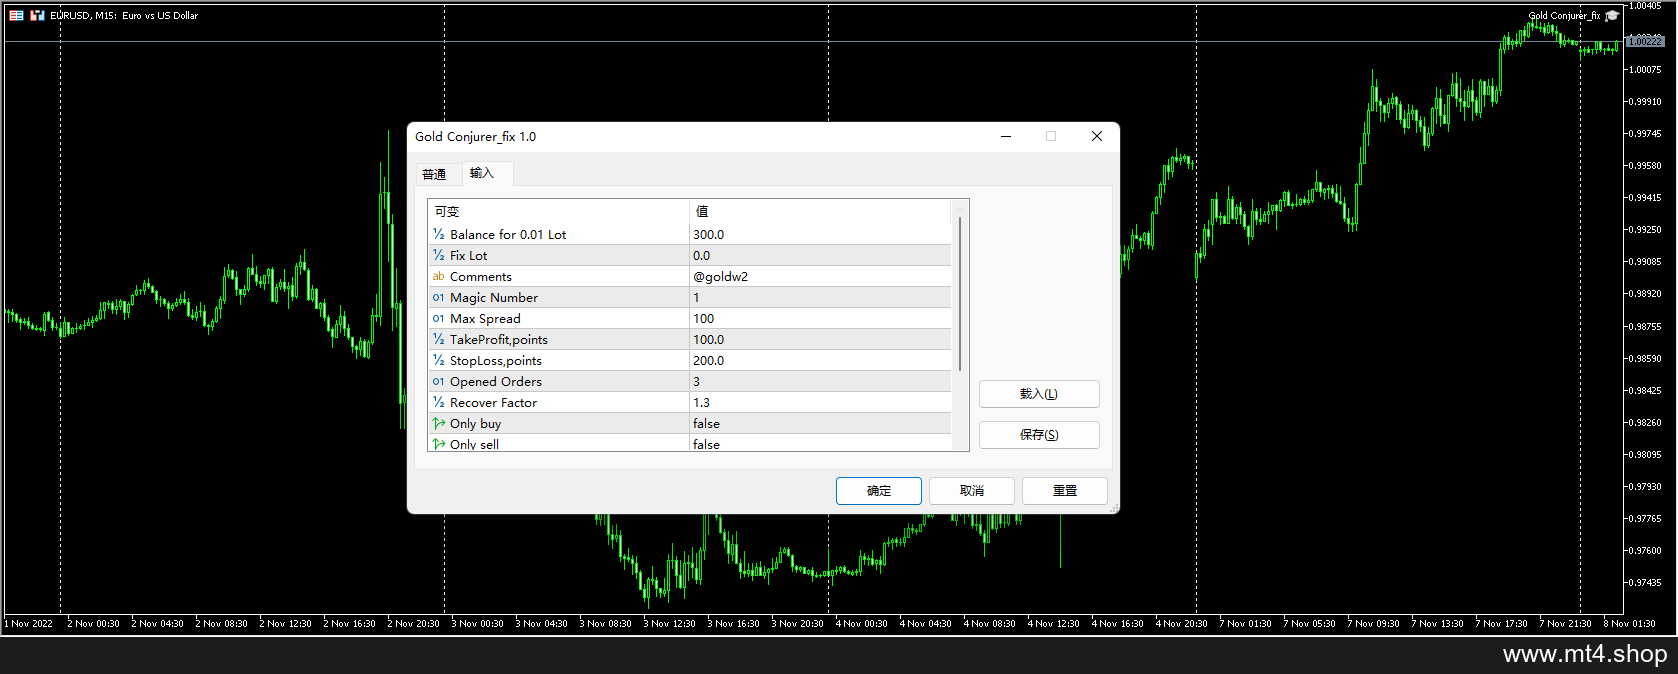Viewport: 1678px width, 674px height.
Task: Click the Gold Conjurer_fix label on chart
Action: pos(1564,15)
